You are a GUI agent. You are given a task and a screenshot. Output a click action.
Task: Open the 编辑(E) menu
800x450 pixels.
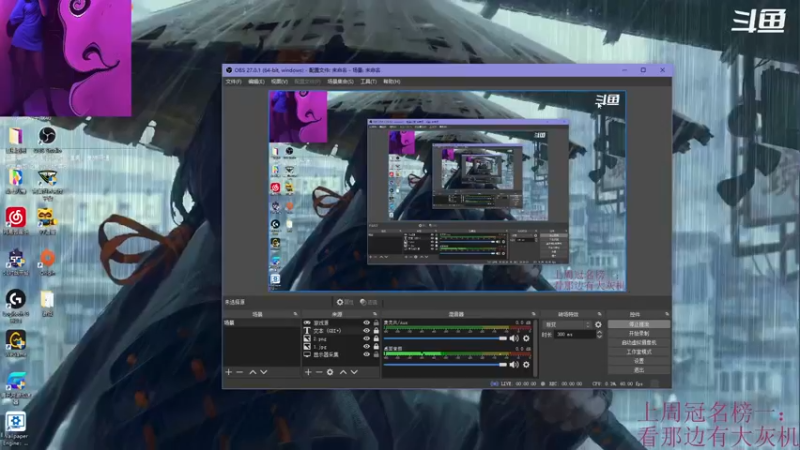(256, 82)
